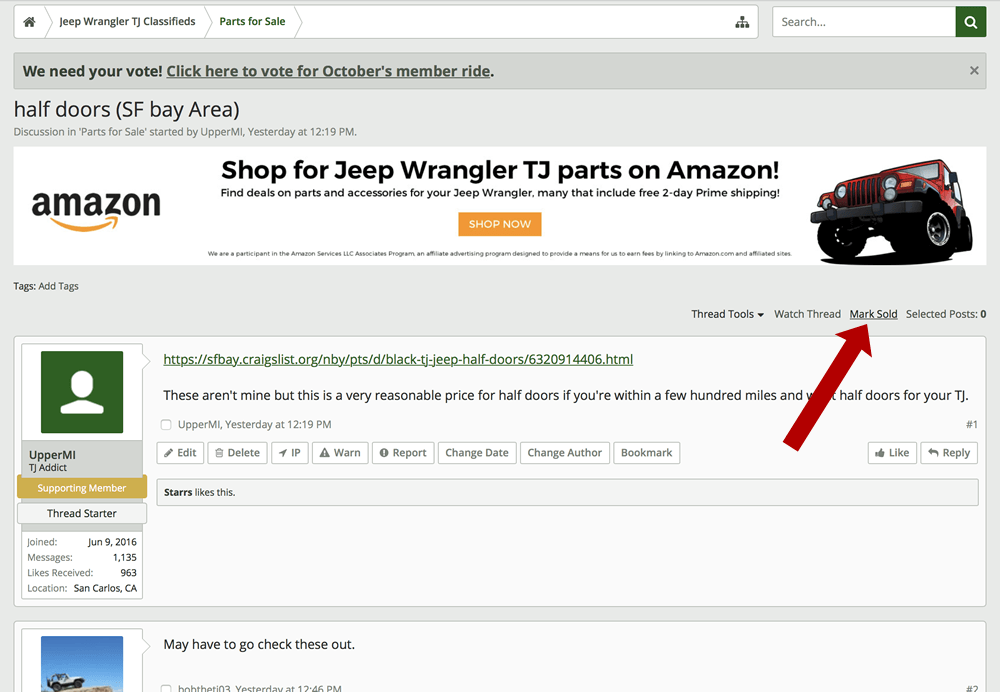The image size is (1000, 692).
Task: Click the Bookmark button
Action: [x=647, y=453]
